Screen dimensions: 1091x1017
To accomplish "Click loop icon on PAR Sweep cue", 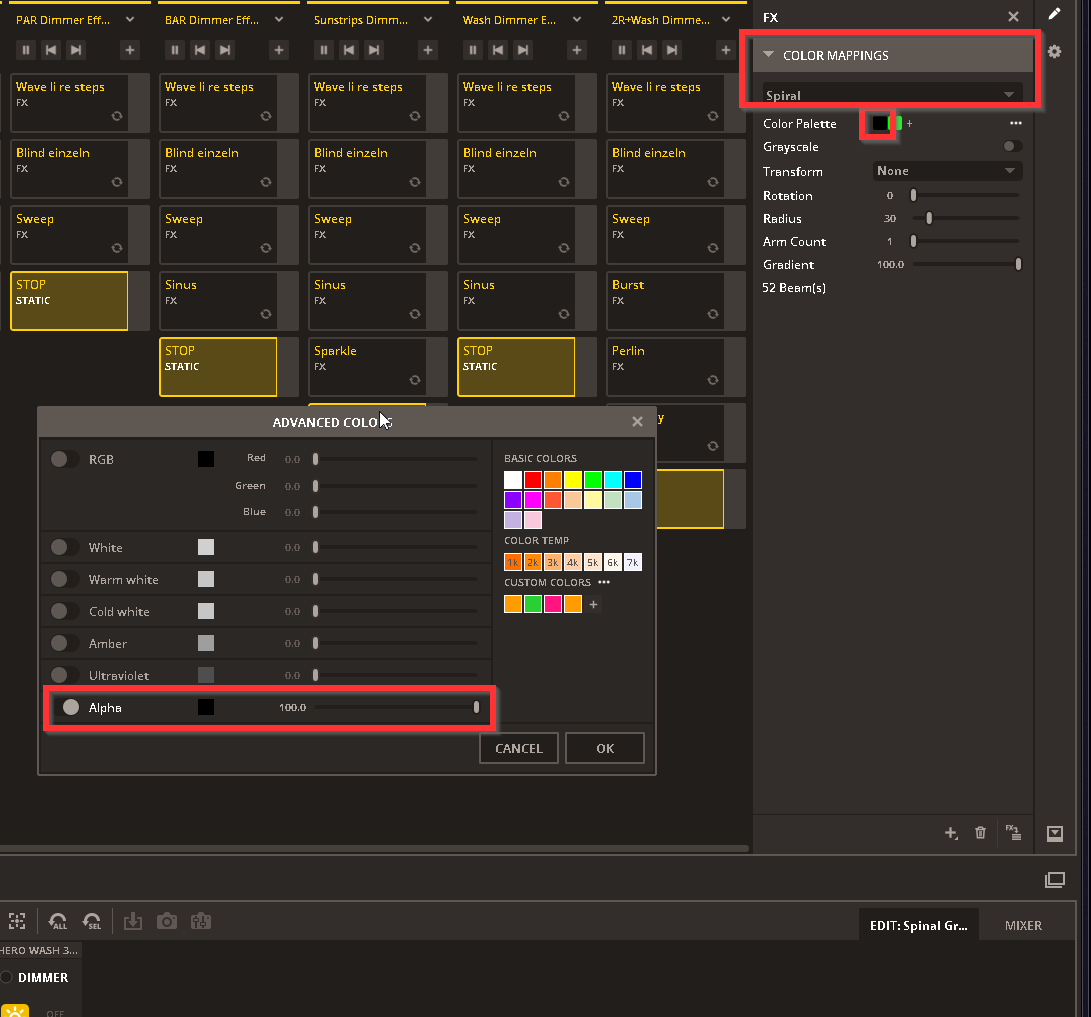I will tap(117, 248).
